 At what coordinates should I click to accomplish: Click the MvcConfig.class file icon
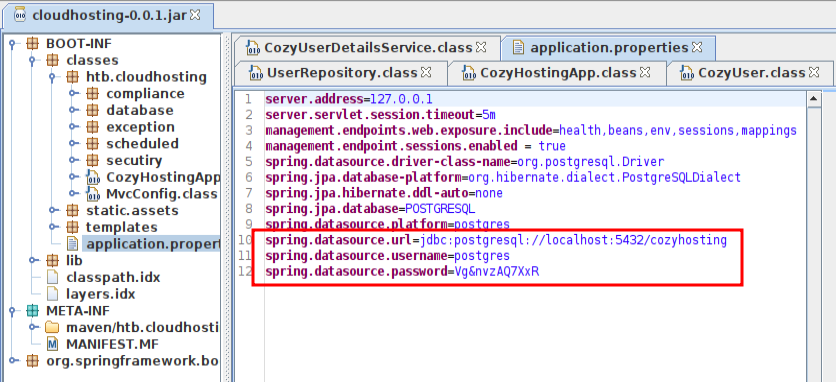[x=93, y=194]
